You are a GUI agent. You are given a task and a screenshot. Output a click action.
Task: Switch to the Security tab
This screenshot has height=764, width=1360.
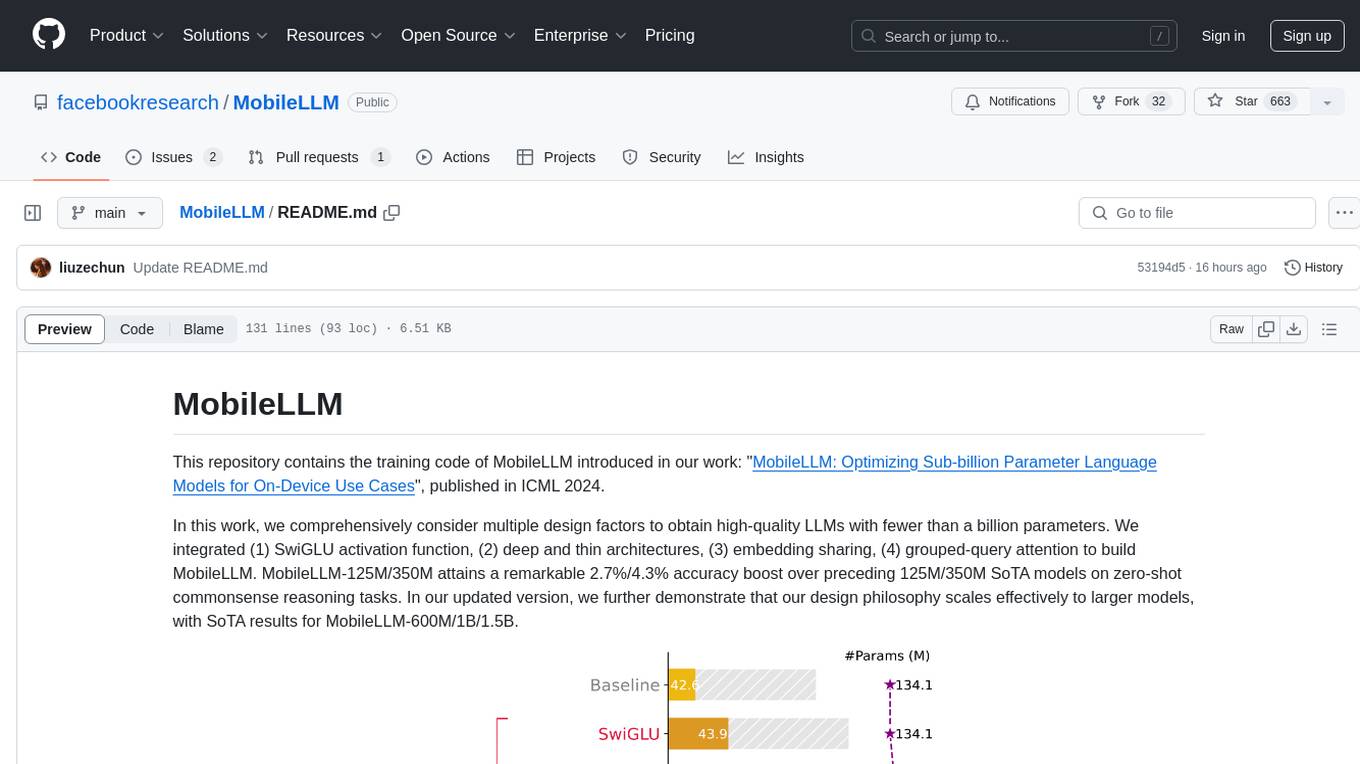(x=662, y=157)
